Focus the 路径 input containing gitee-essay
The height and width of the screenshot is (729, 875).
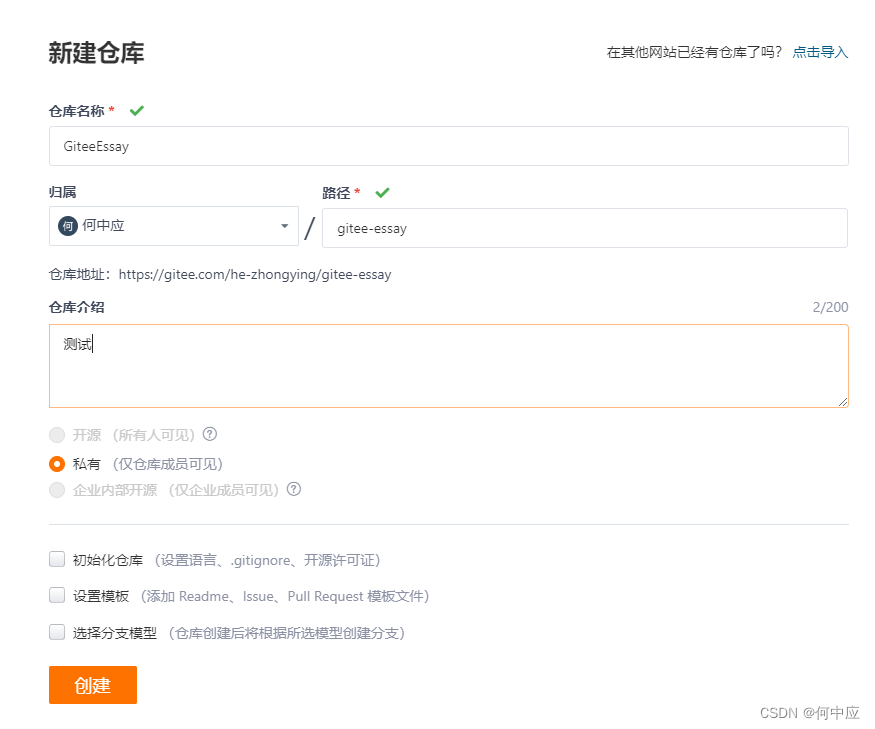click(x=584, y=228)
